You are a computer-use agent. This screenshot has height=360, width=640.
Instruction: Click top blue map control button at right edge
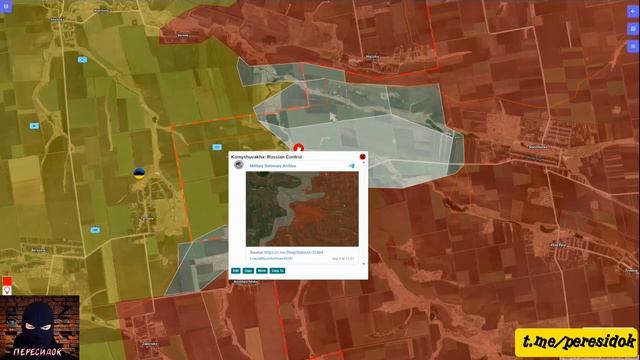pyautogui.click(x=633, y=11)
